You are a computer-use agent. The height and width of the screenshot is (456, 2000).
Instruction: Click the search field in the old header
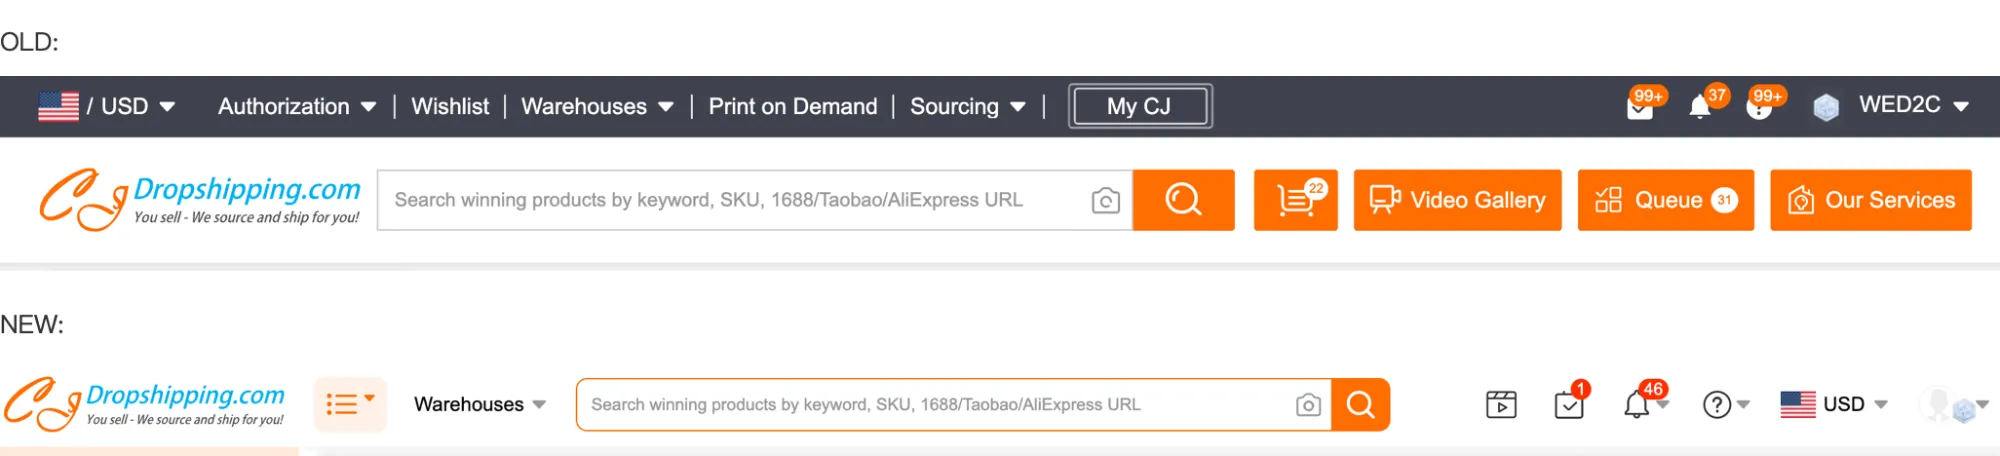[730, 200]
